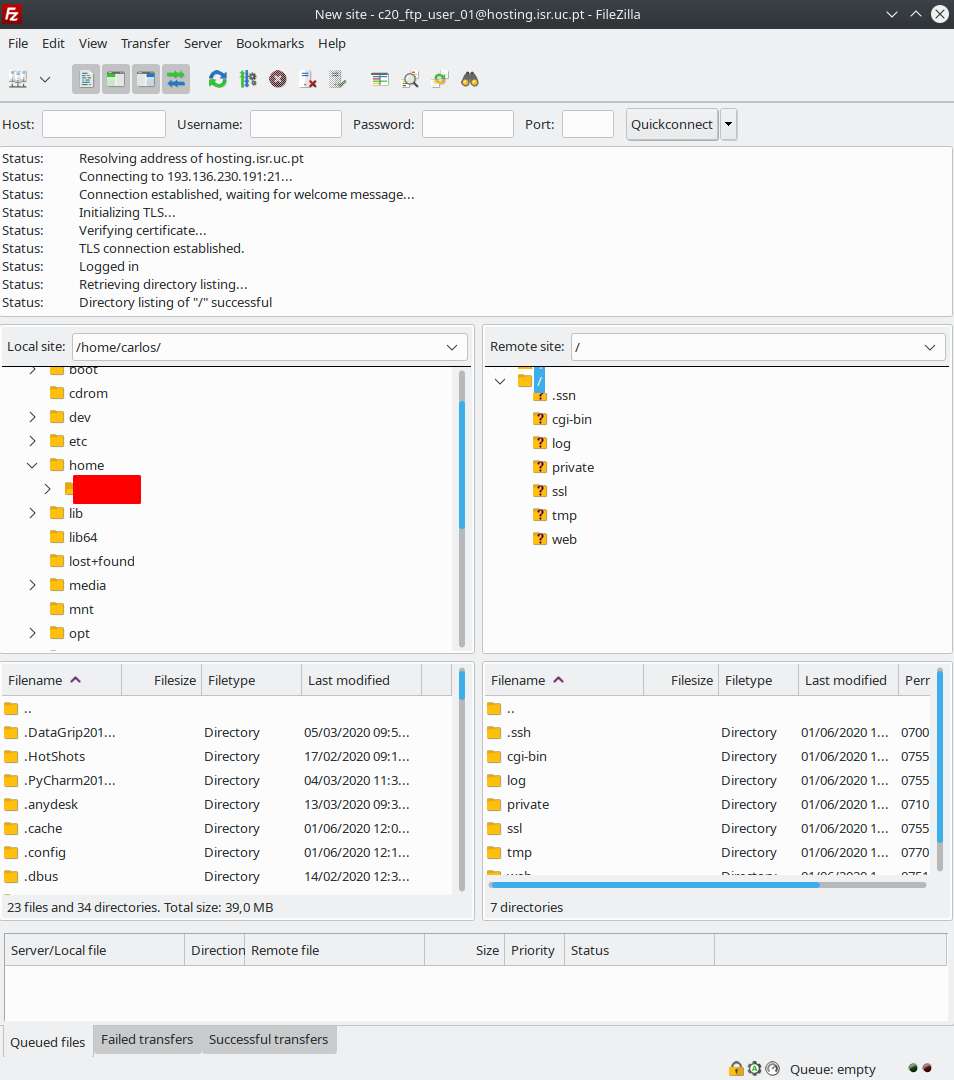Reconnect to the last used server

click(x=338, y=79)
